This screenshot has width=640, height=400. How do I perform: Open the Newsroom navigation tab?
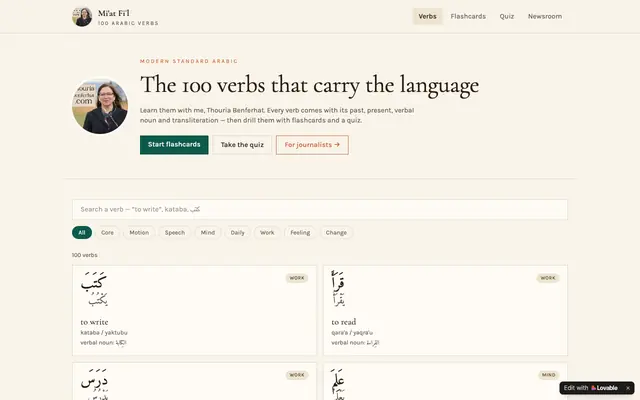[544, 16]
